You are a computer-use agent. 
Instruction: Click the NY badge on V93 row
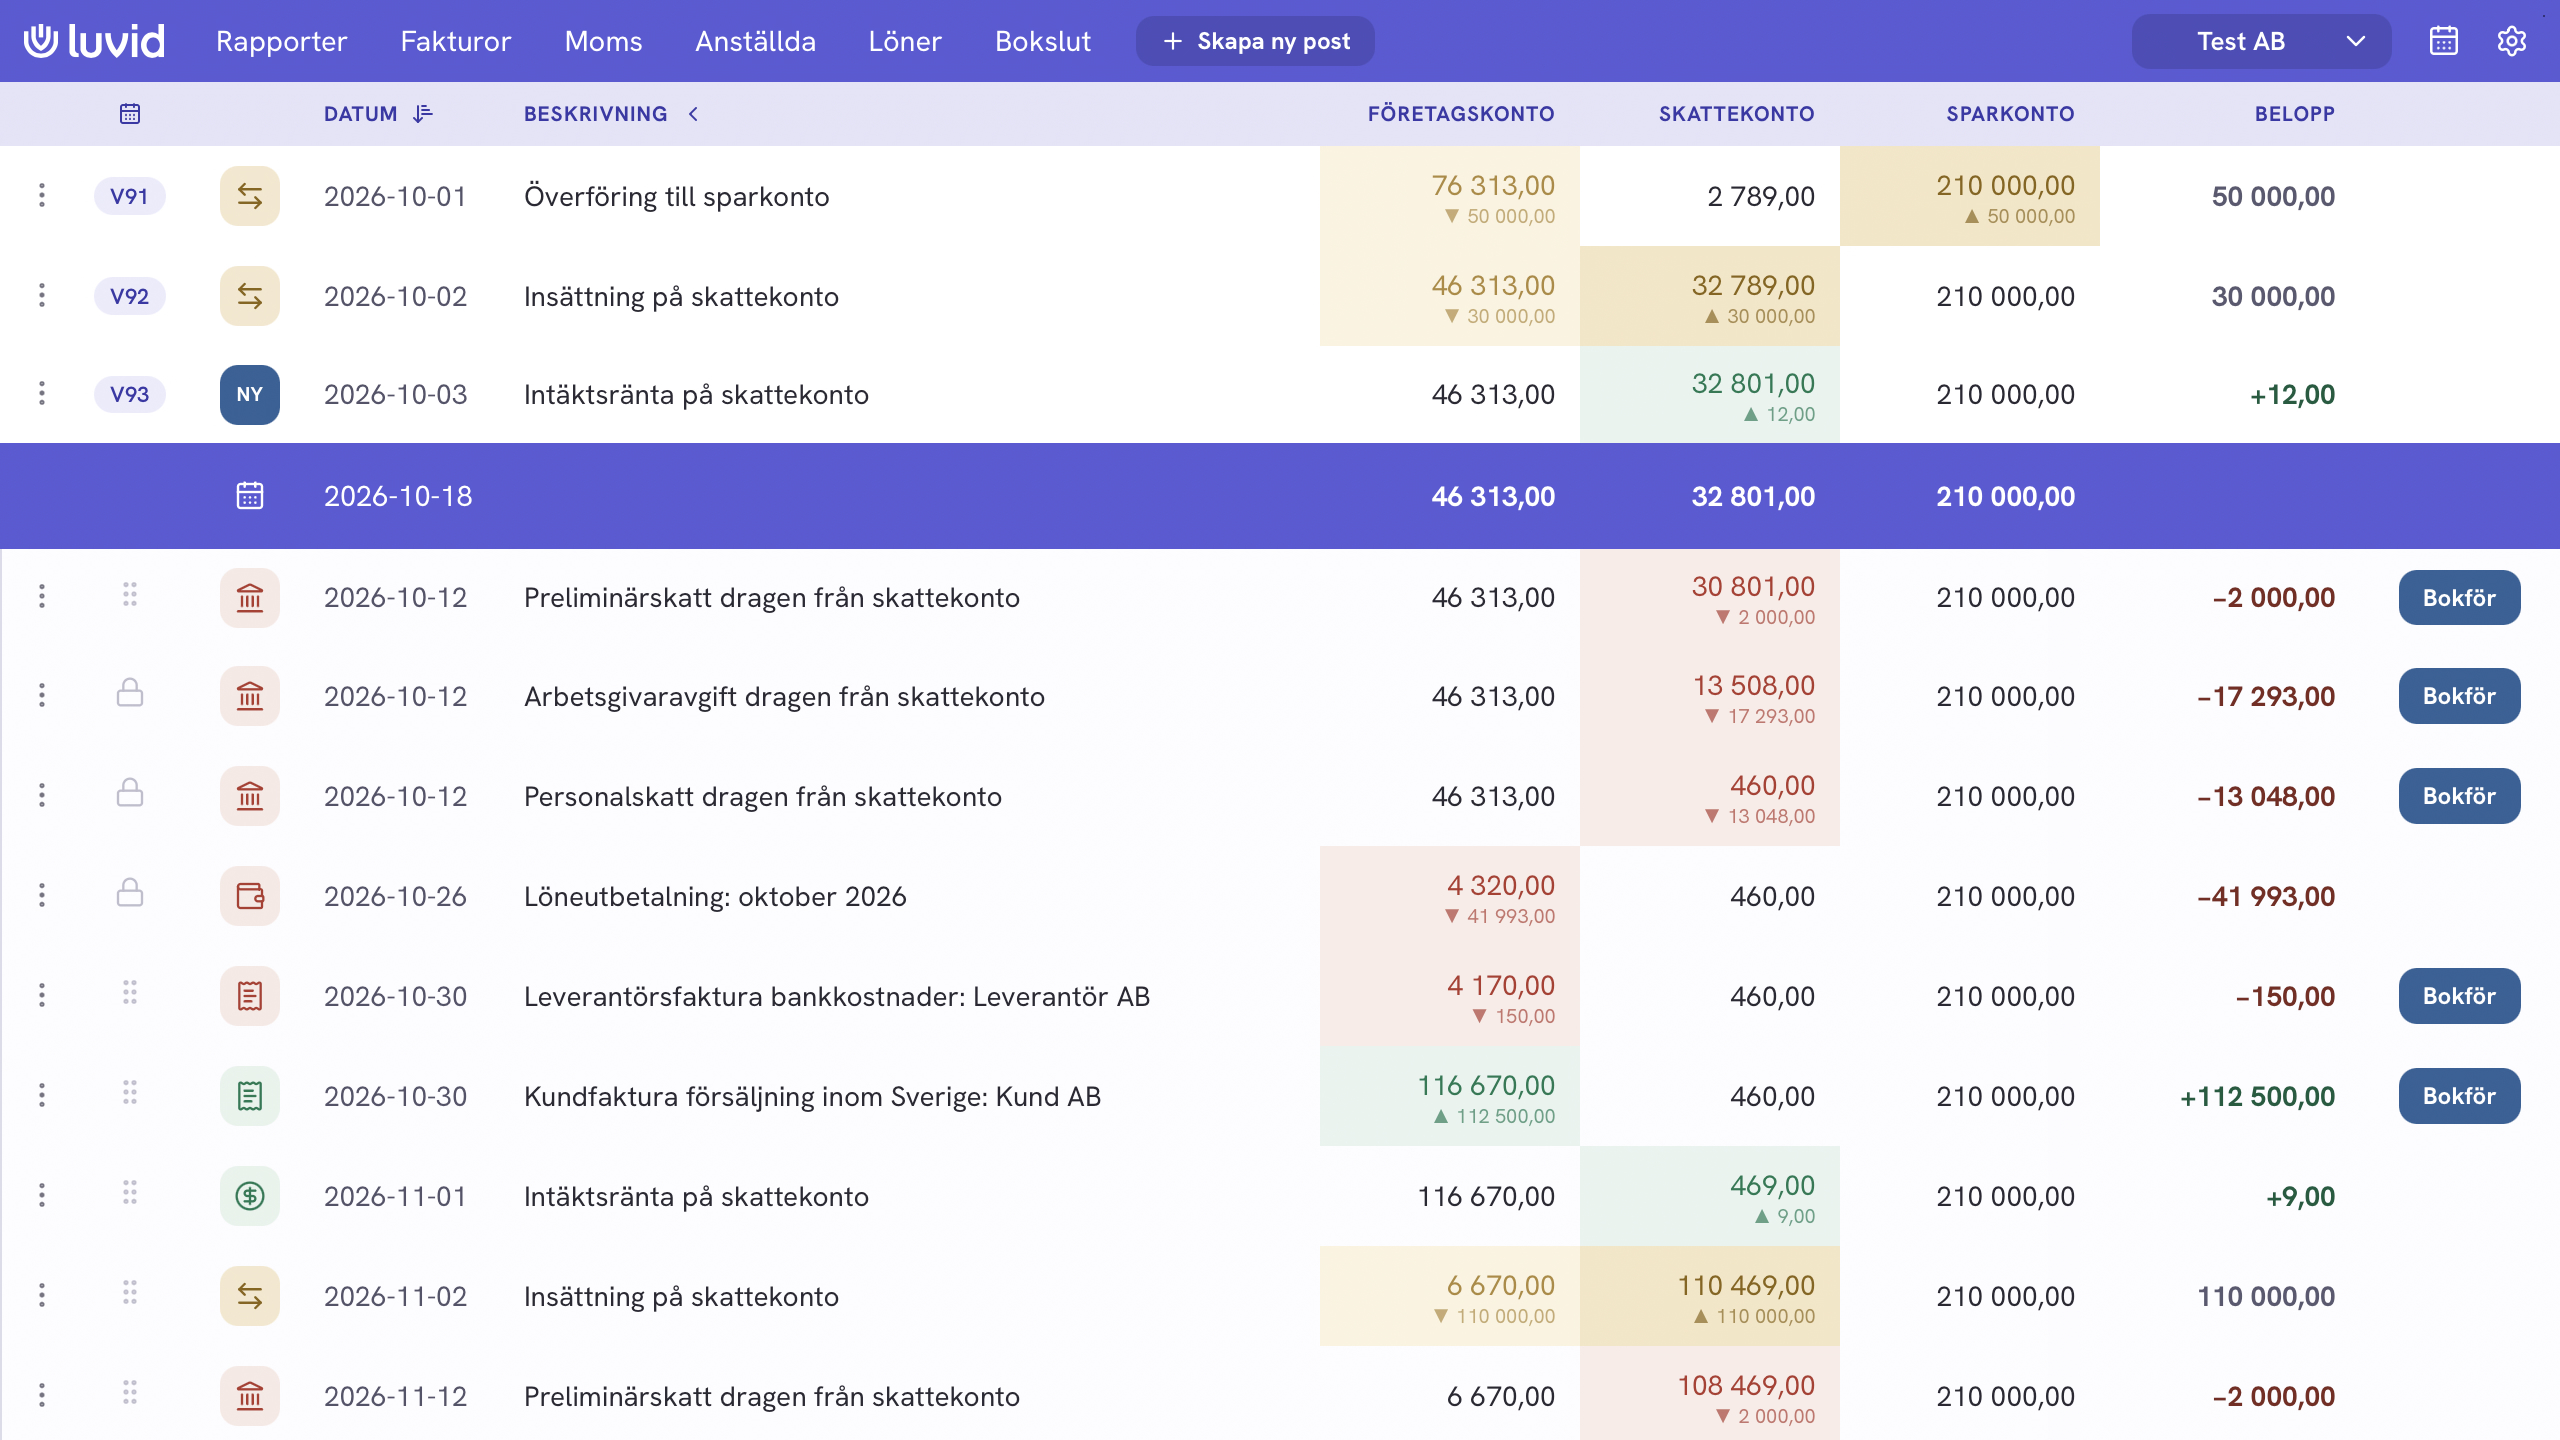point(250,395)
